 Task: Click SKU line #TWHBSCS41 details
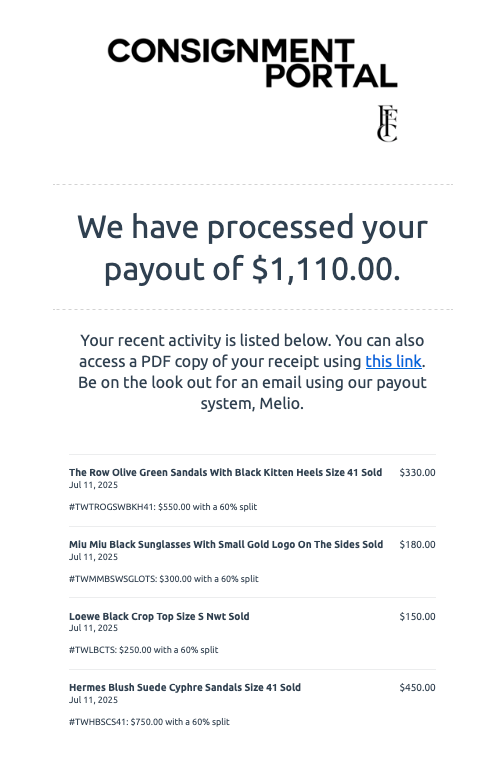[149, 722]
